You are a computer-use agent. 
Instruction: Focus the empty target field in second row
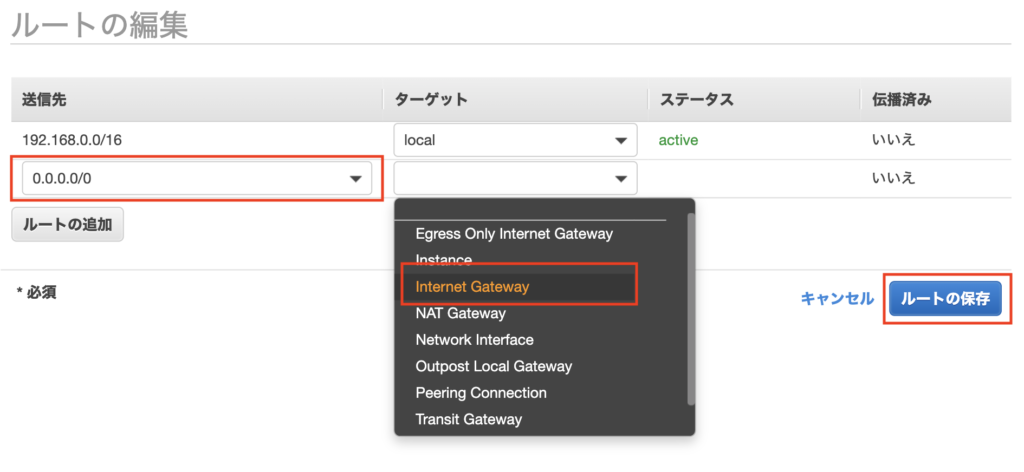point(500,179)
